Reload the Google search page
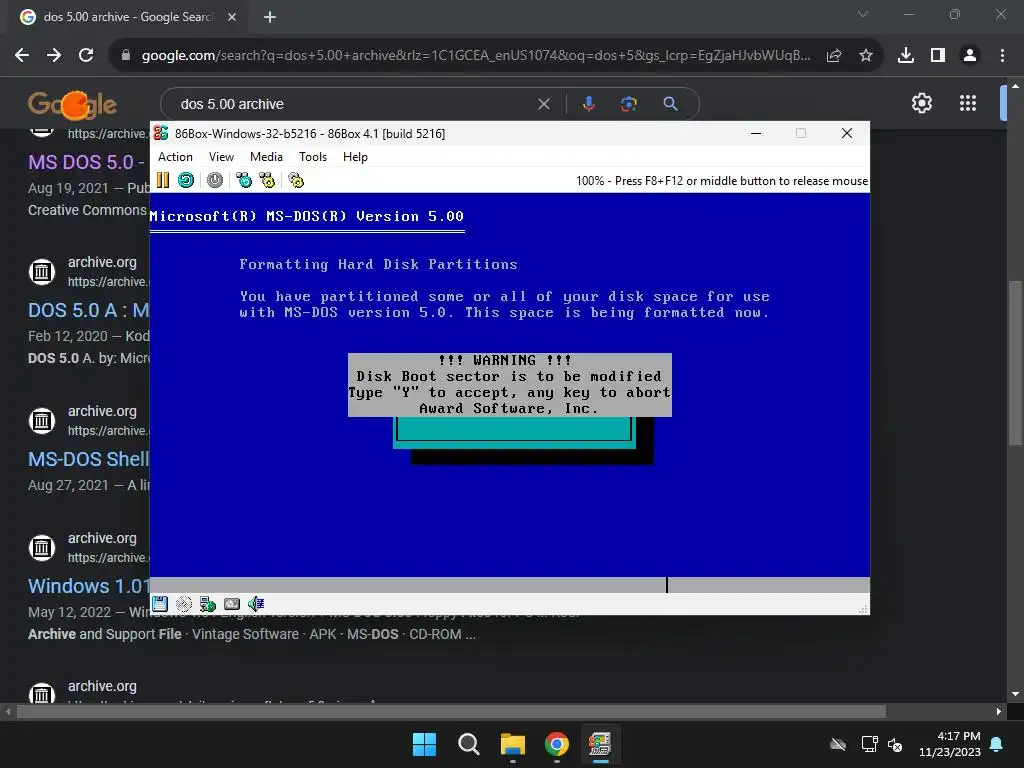The image size is (1024, 768). tap(86, 56)
